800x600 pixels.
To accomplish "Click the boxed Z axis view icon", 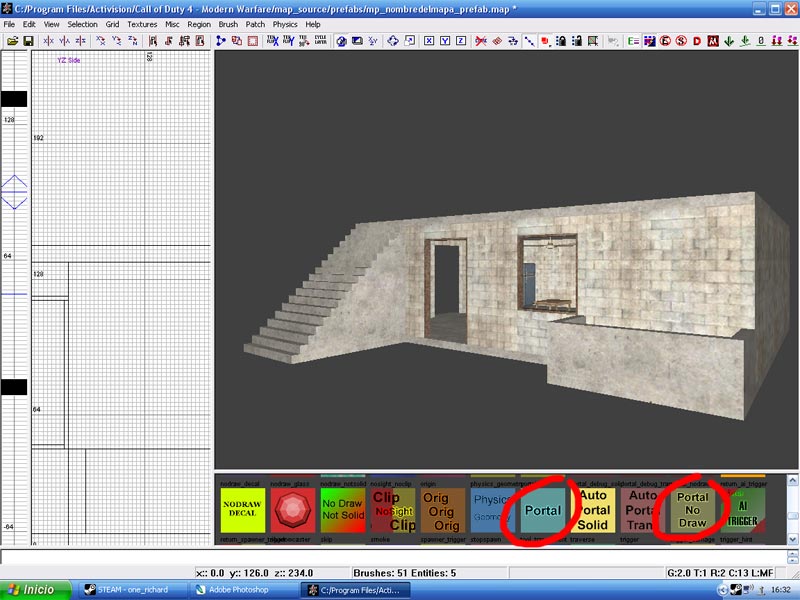I will (461, 41).
